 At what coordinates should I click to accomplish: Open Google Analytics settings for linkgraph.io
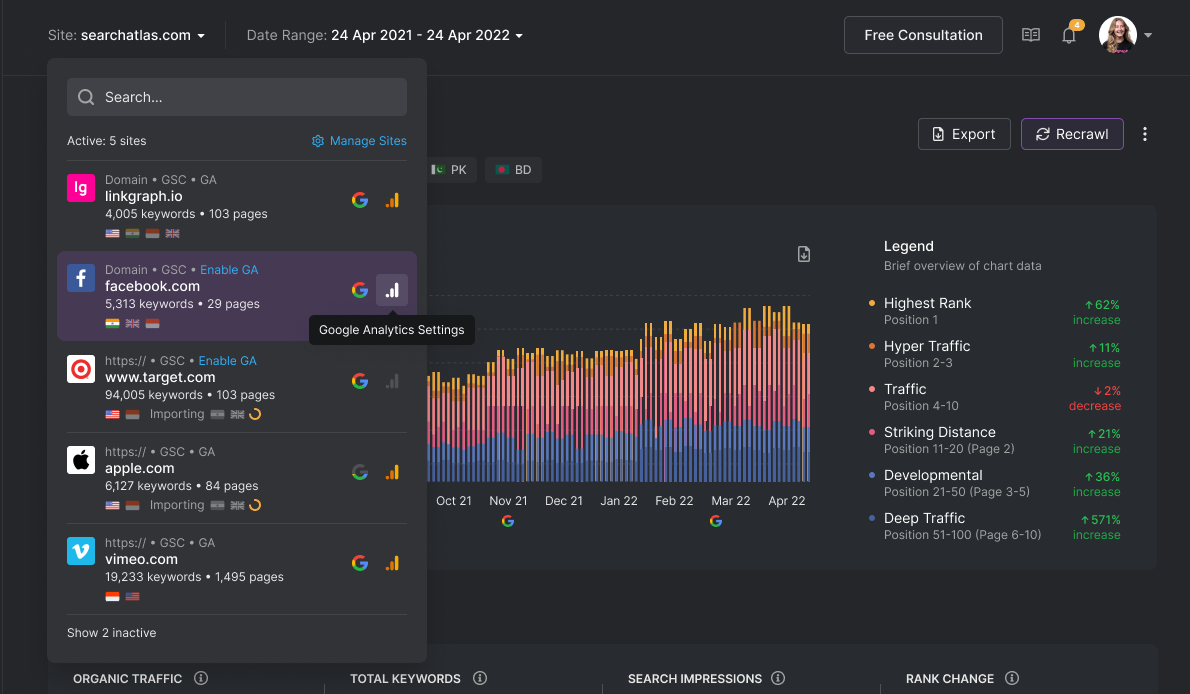(x=392, y=200)
